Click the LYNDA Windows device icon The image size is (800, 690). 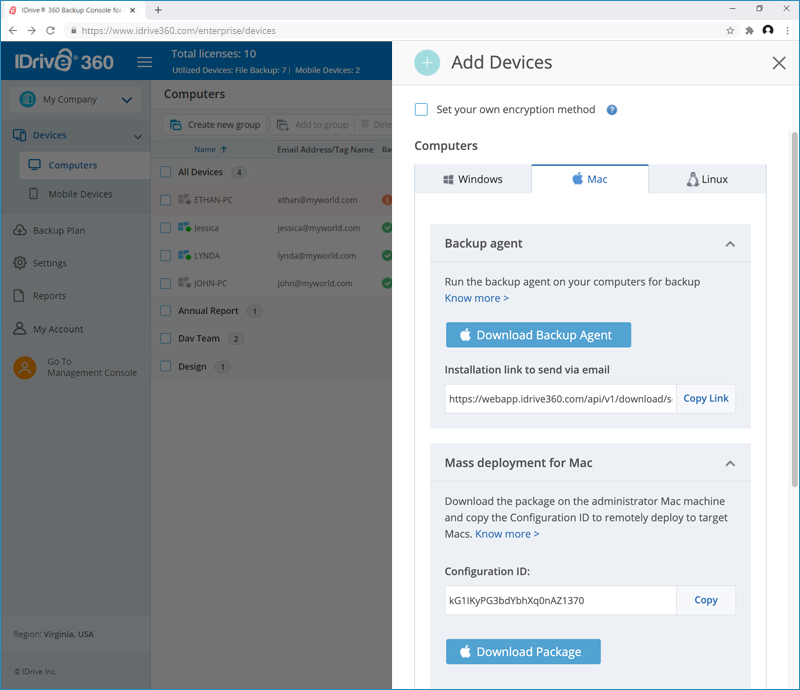click(184, 255)
